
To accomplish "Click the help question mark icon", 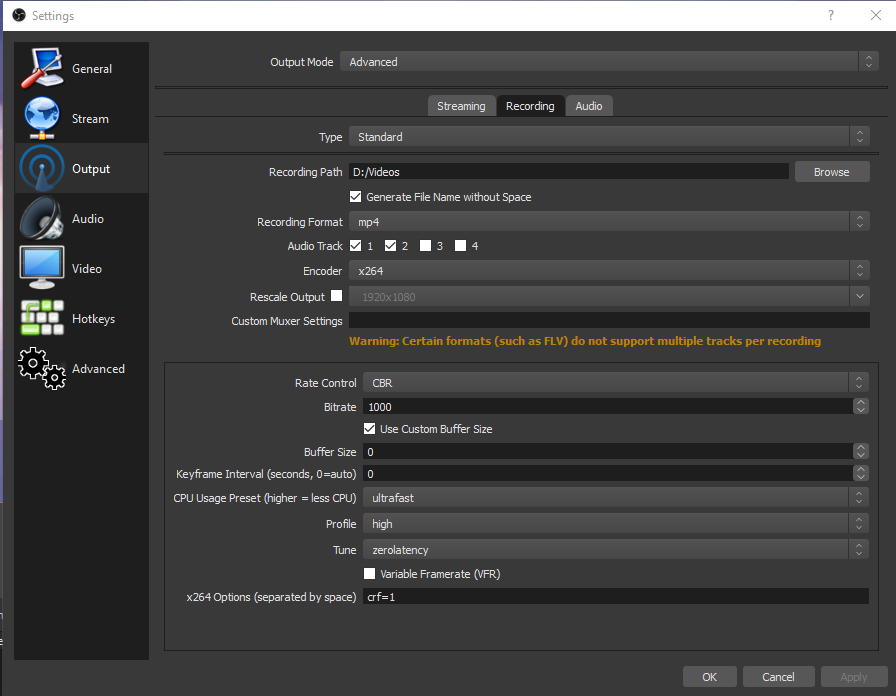I will (x=831, y=15).
